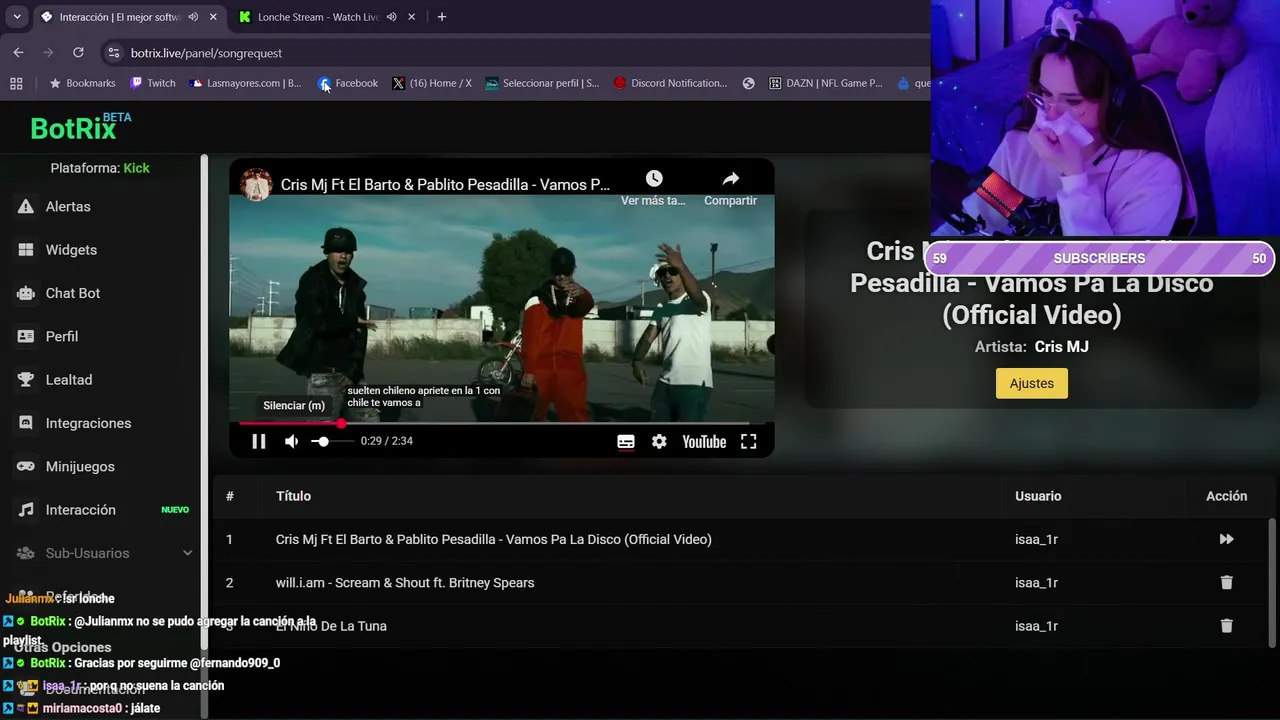This screenshot has height=720, width=1280.
Task: Click the Interacción music note icon
Action: 26,510
